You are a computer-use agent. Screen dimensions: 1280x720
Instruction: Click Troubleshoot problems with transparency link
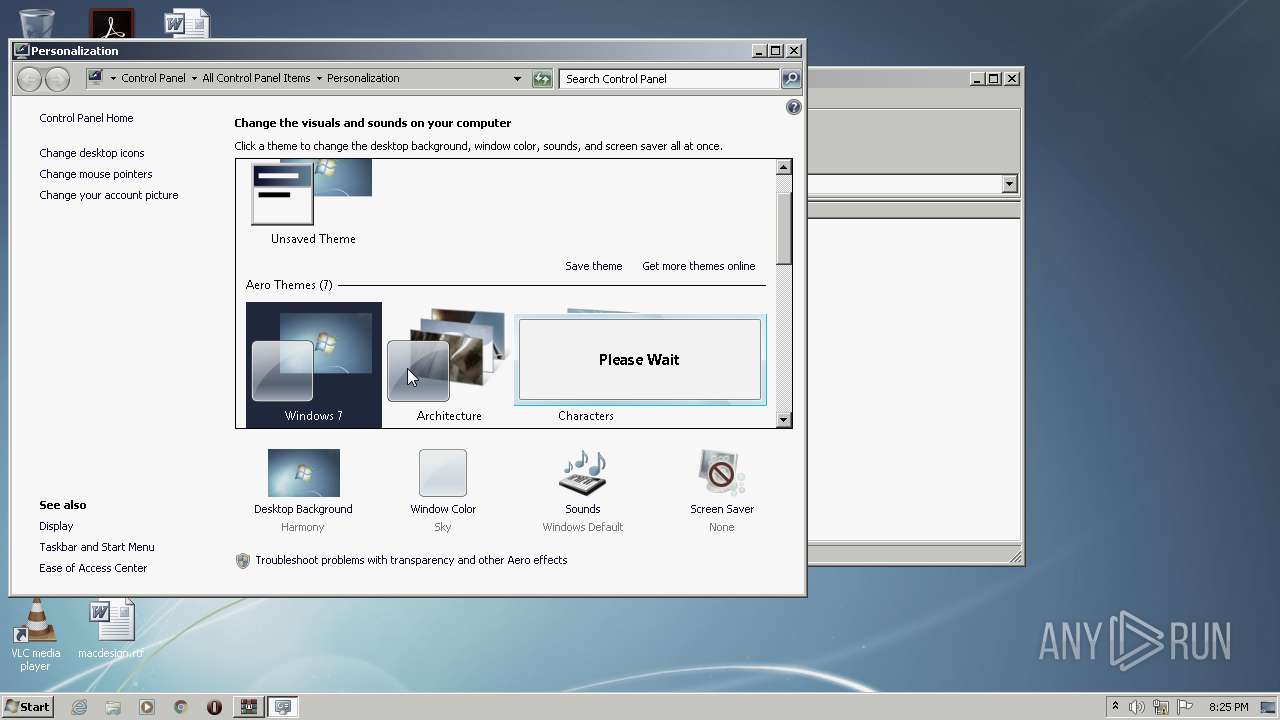point(411,560)
